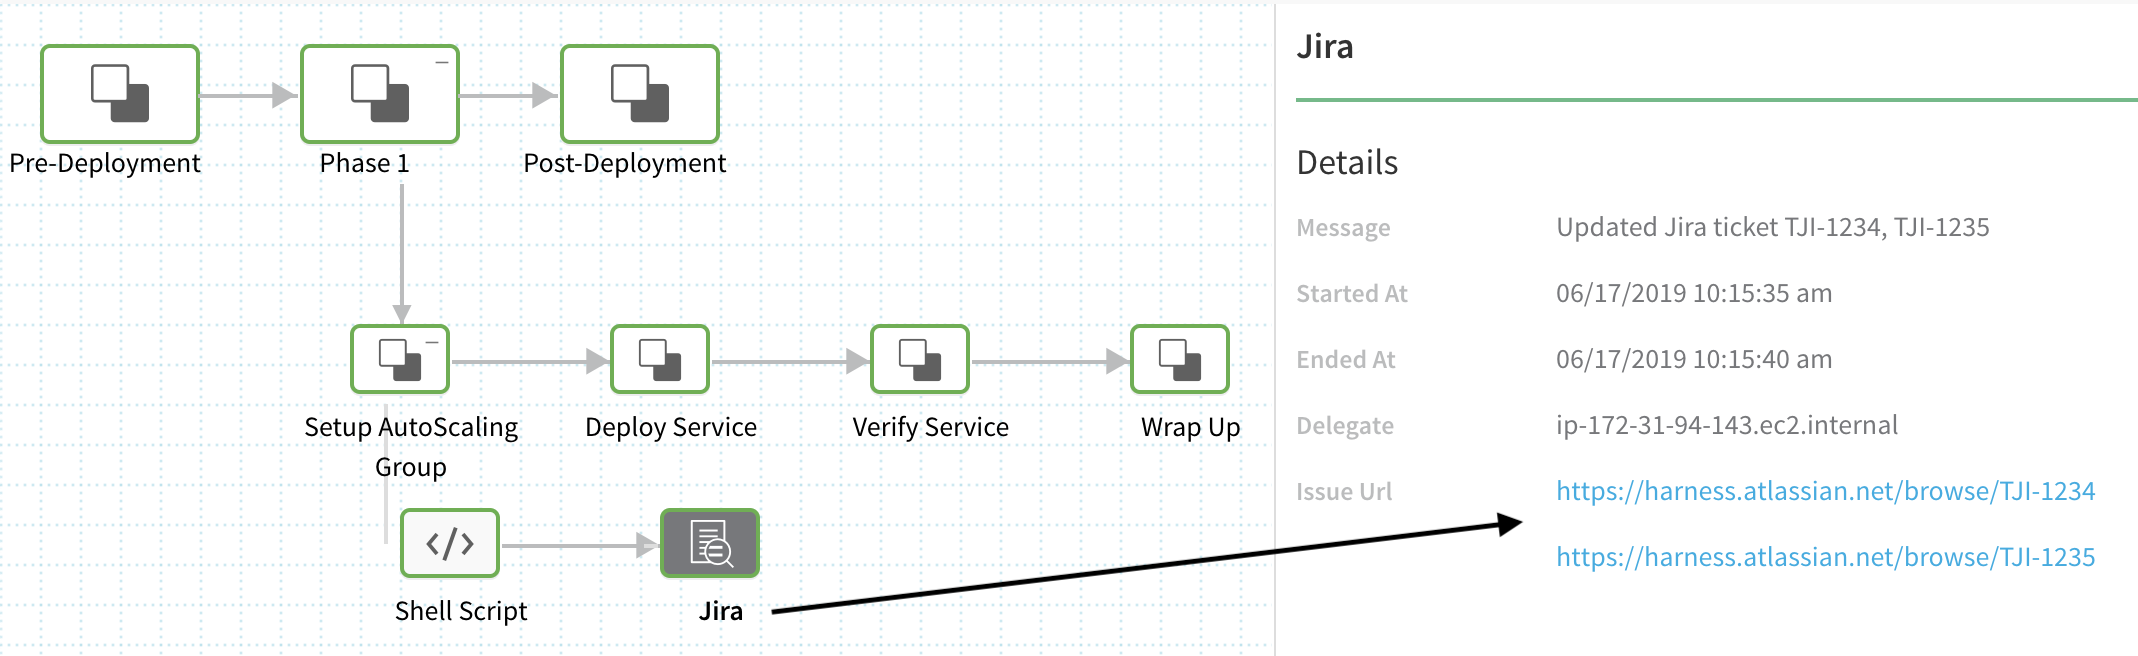The width and height of the screenshot is (2138, 656).
Task: Click the 'Details' section heading
Action: [x=1347, y=163]
